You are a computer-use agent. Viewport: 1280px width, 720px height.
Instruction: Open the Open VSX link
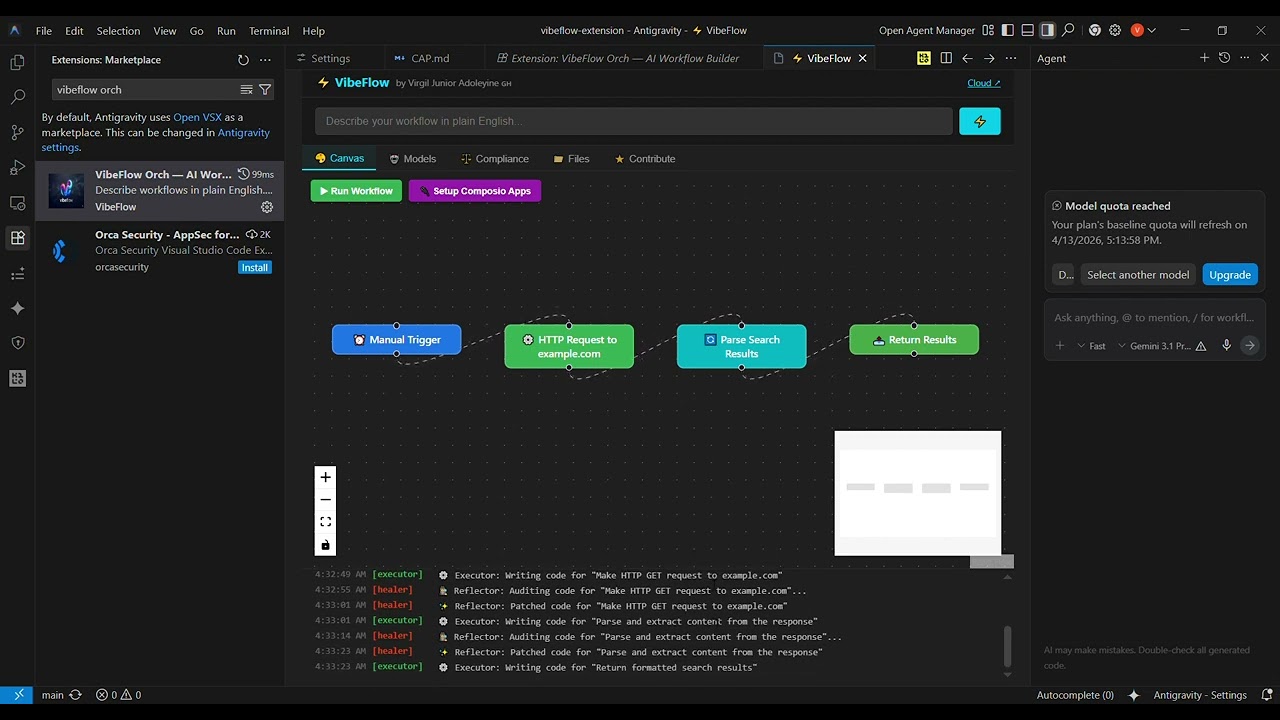pyautogui.click(x=197, y=117)
